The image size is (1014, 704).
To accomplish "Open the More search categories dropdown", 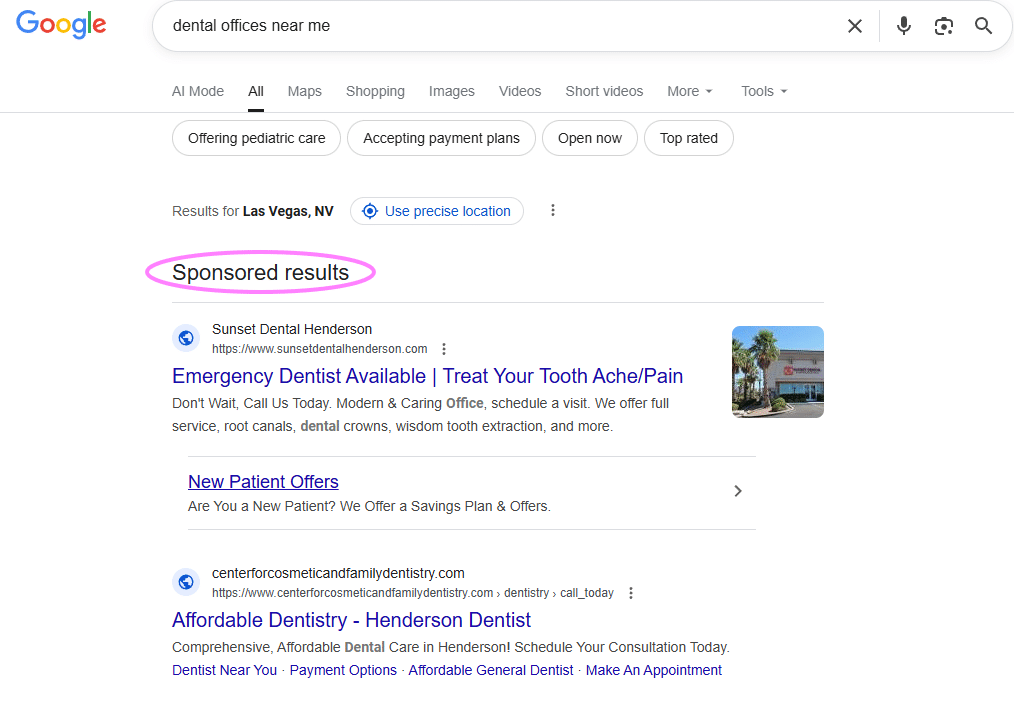I will [x=690, y=91].
